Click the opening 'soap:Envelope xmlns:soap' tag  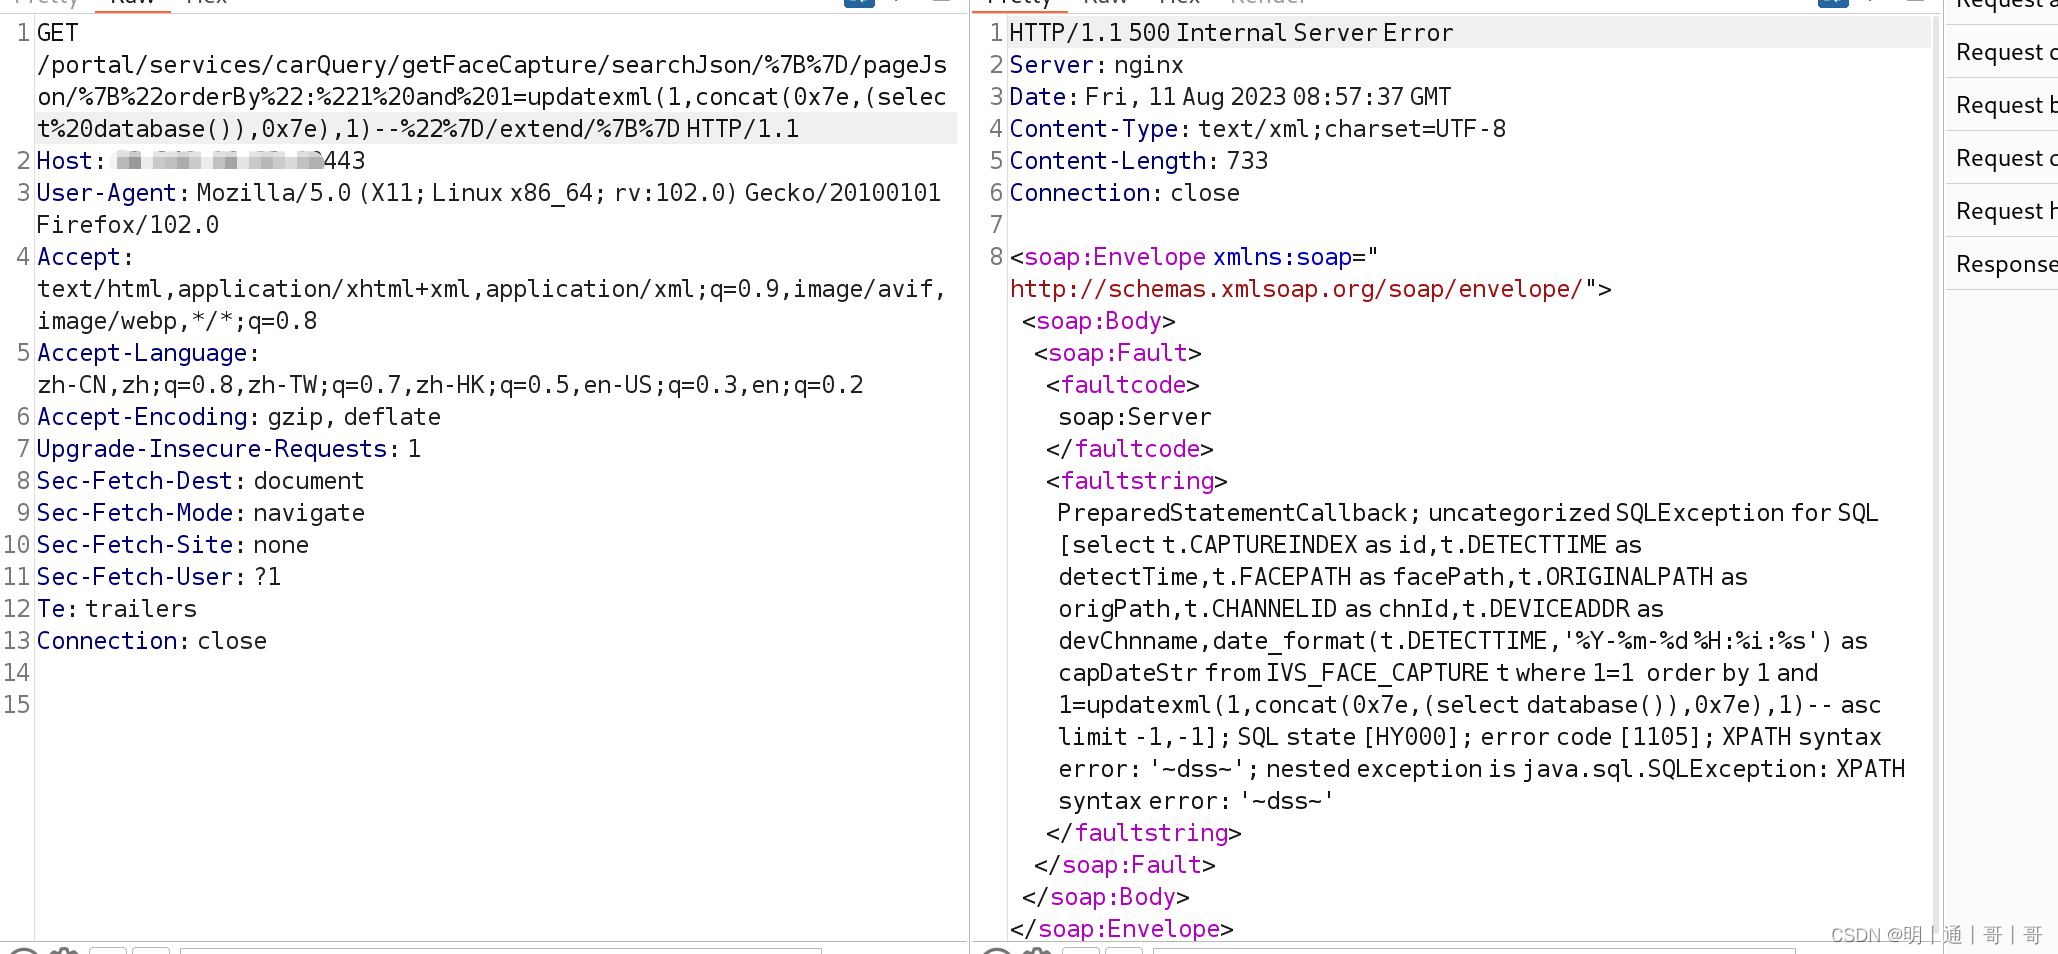click(1194, 257)
